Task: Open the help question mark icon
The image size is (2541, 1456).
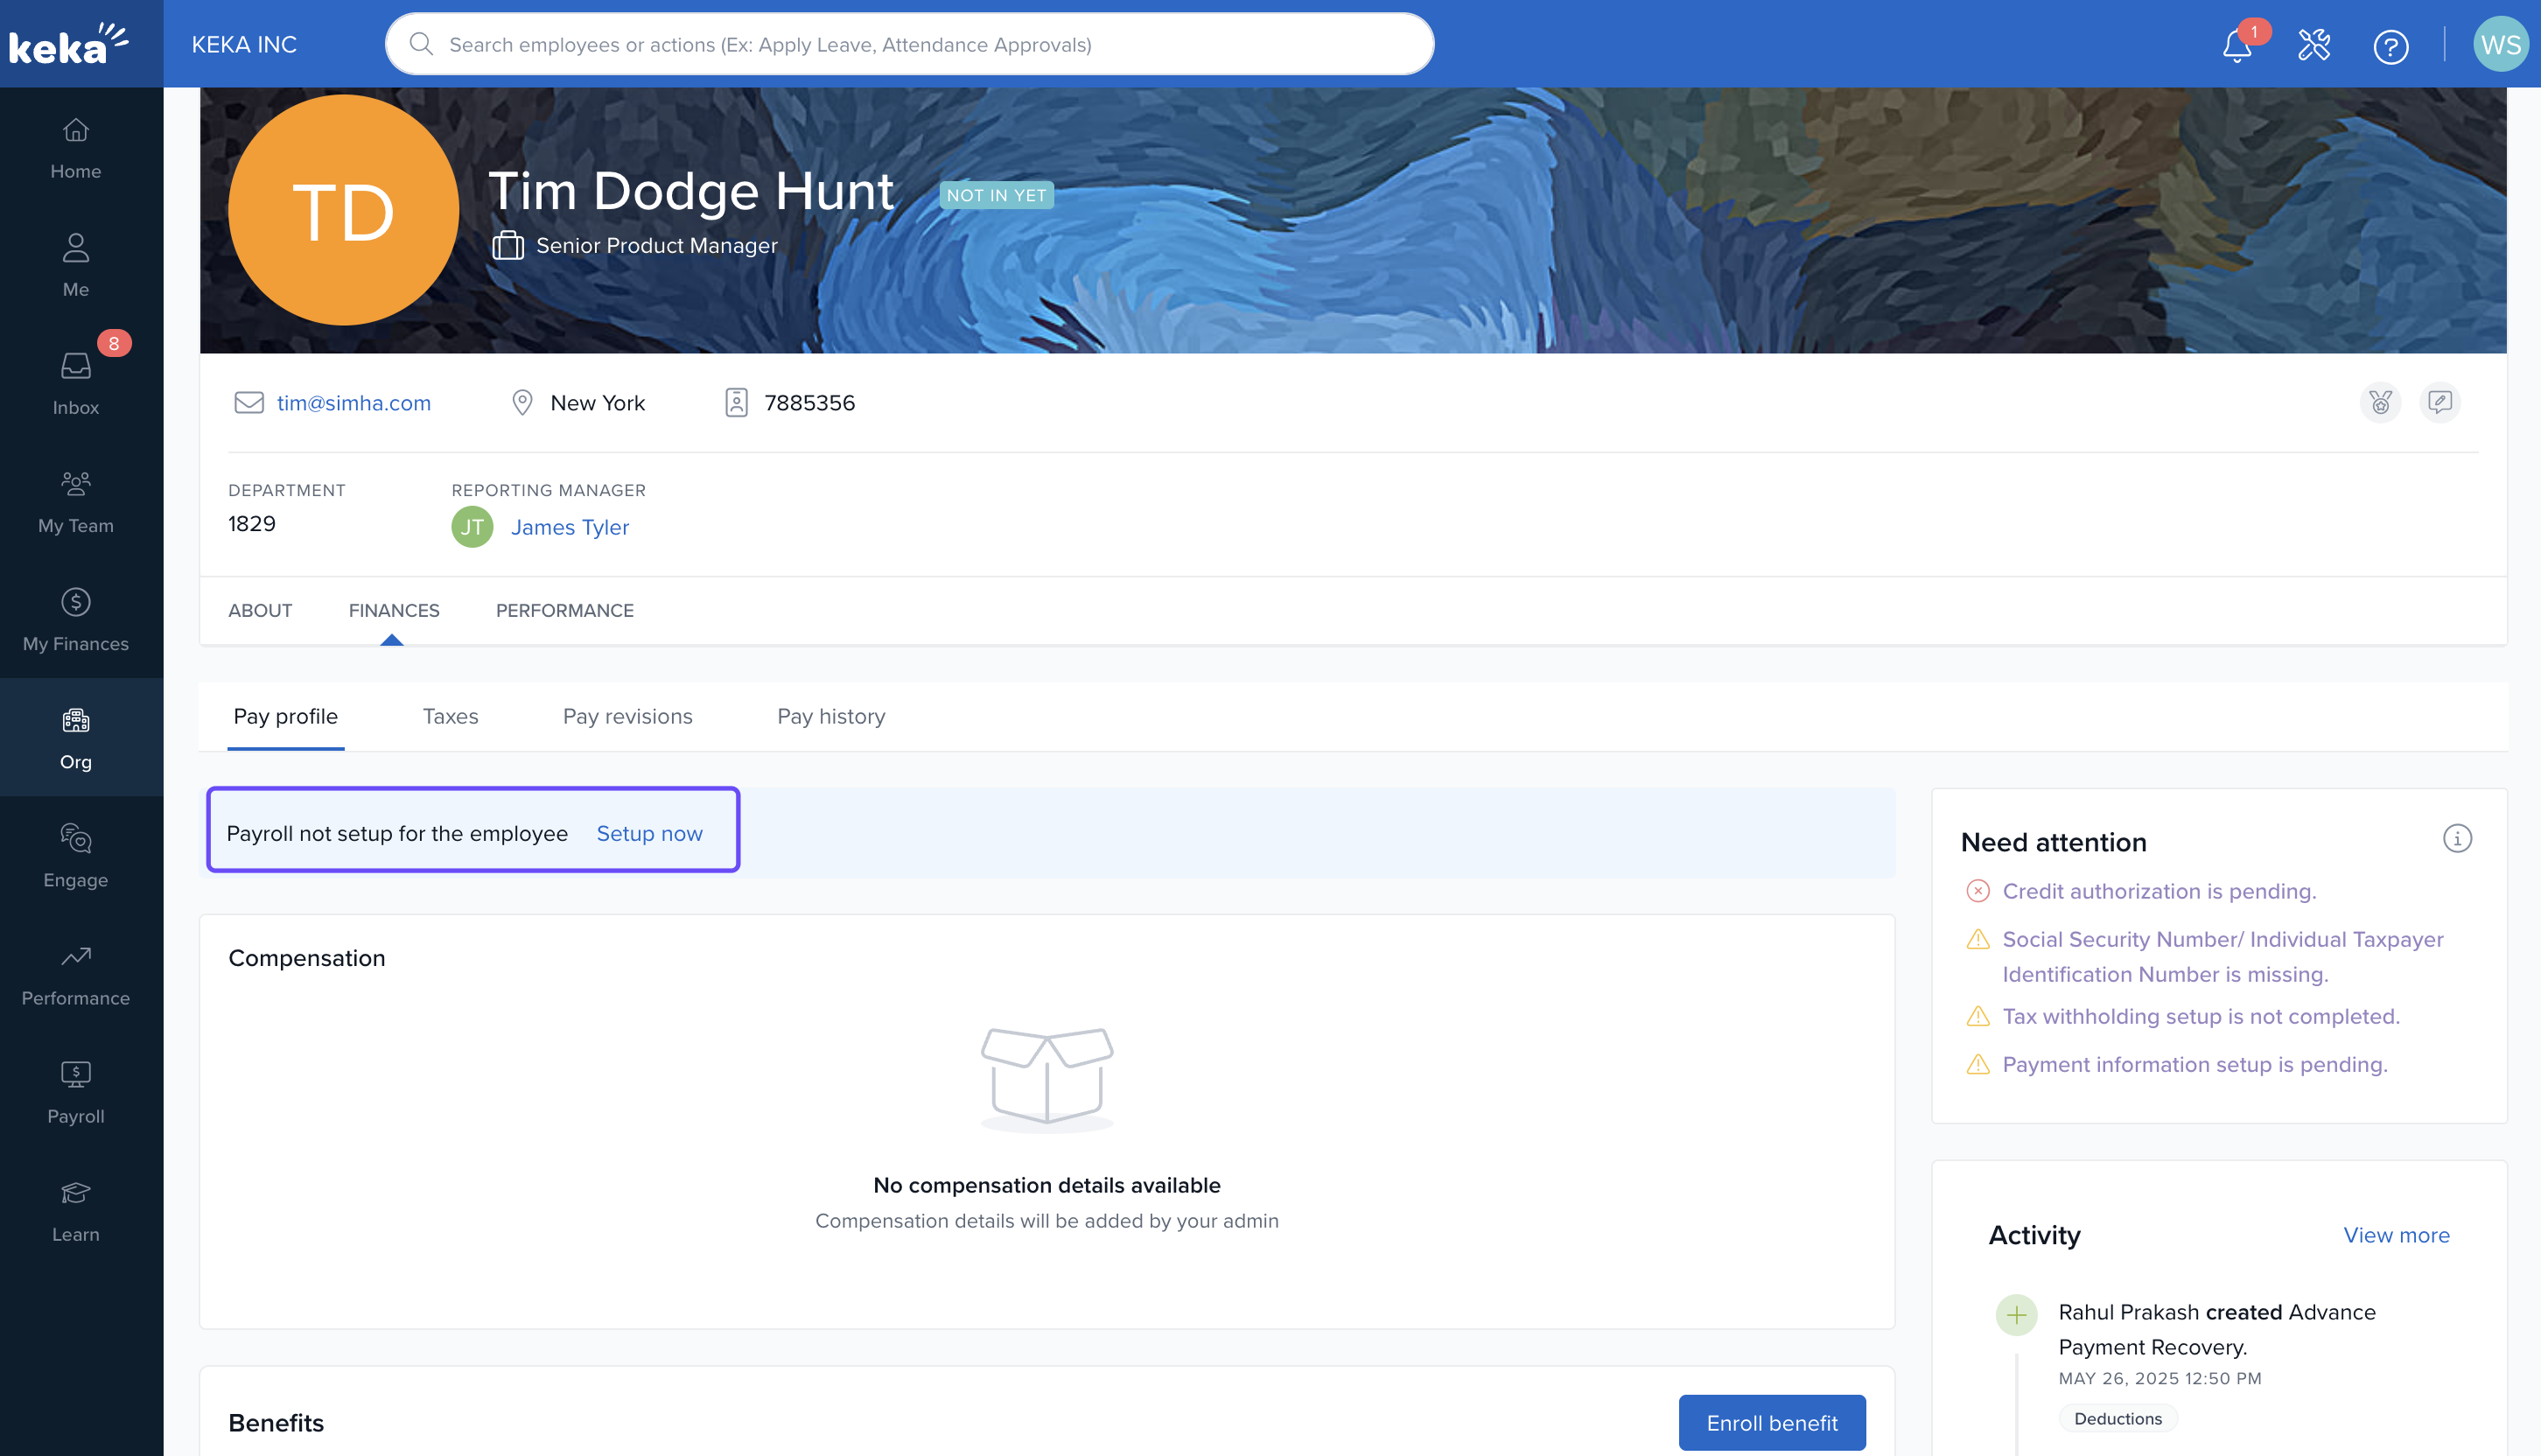Action: pos(2390,46)
